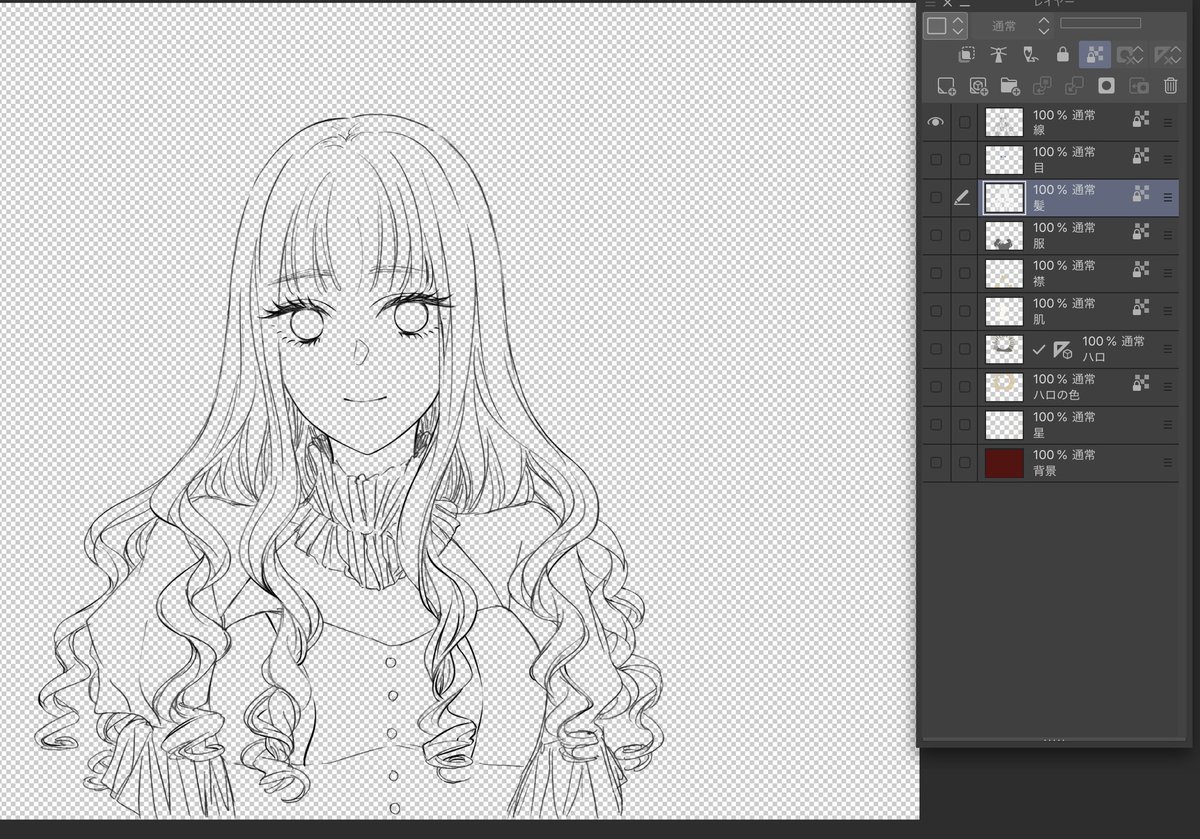The width and height of the screenshot is (1200, 839).
Task: Click the lock layer padlock icon
Action: (x=1062, y=54)
